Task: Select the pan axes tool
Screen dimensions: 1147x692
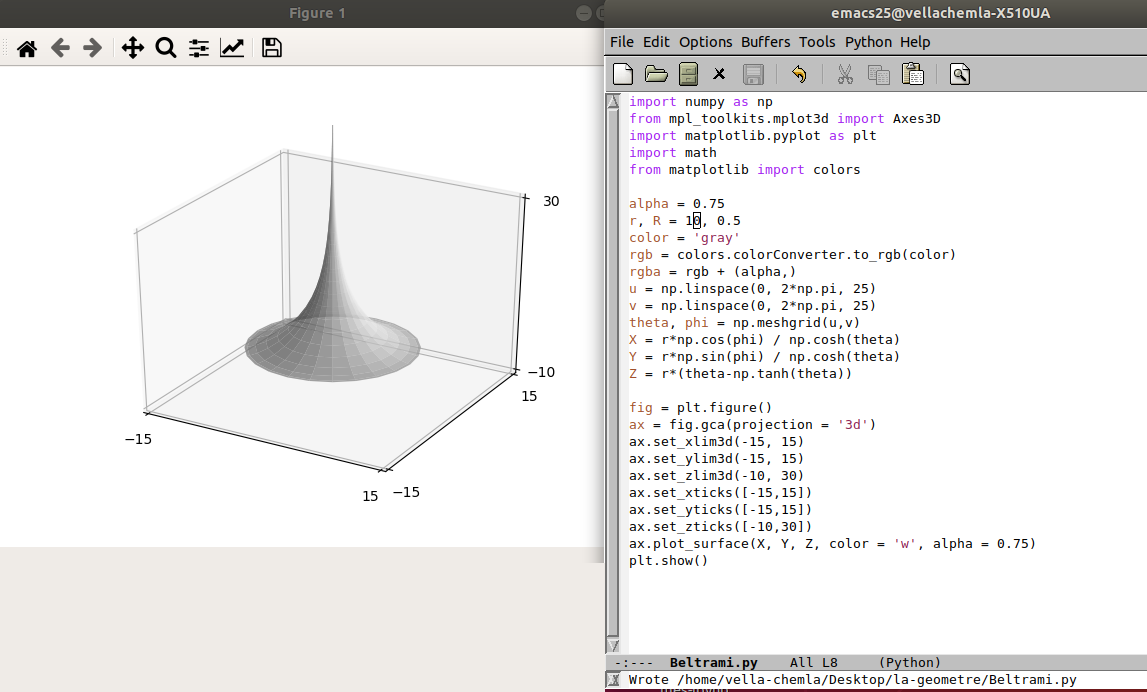Action: pos(132,48)
